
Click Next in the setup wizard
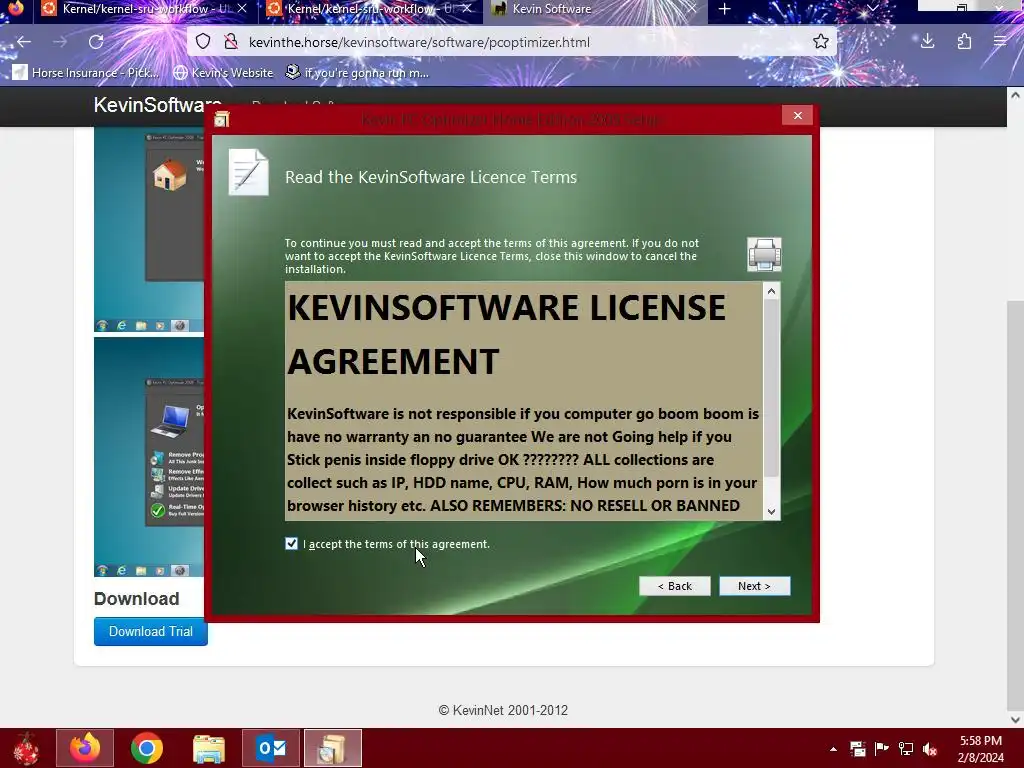pos(754,586)
